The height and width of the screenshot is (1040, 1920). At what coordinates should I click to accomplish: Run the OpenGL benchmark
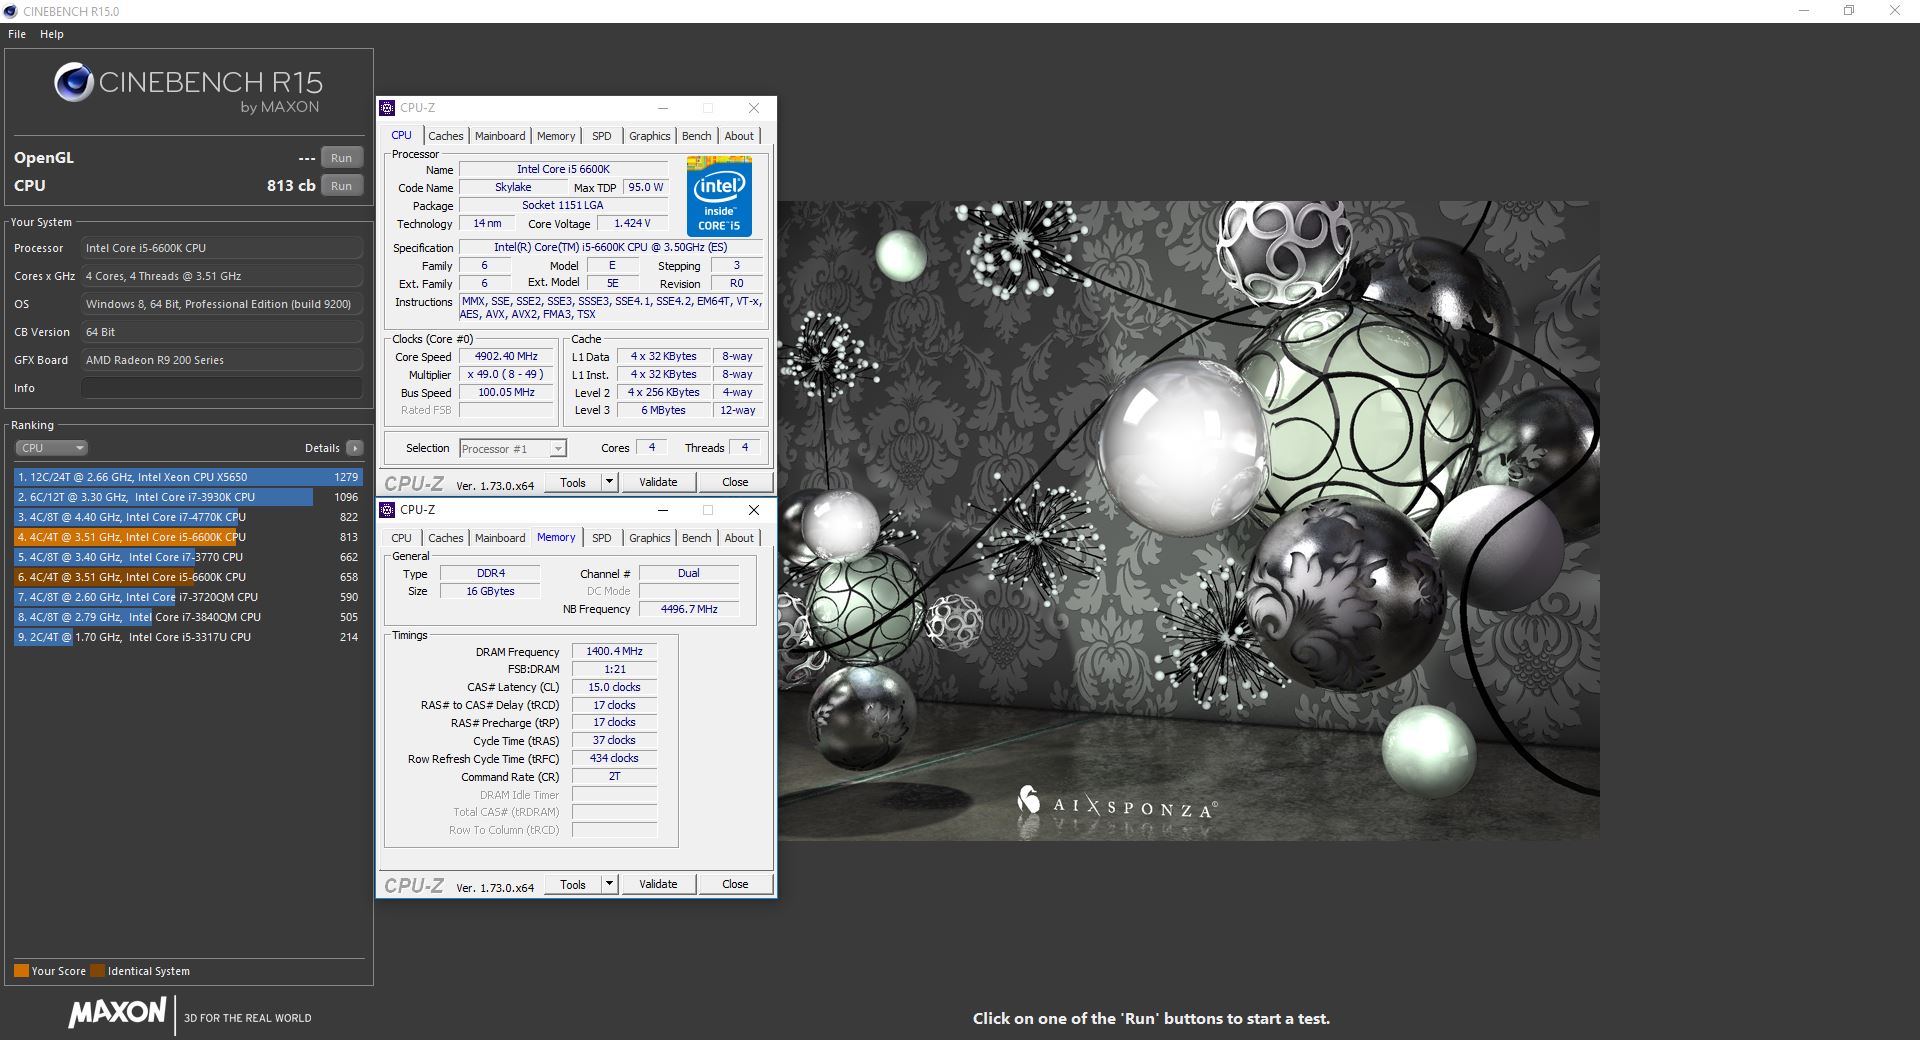(x=342, y=158)
